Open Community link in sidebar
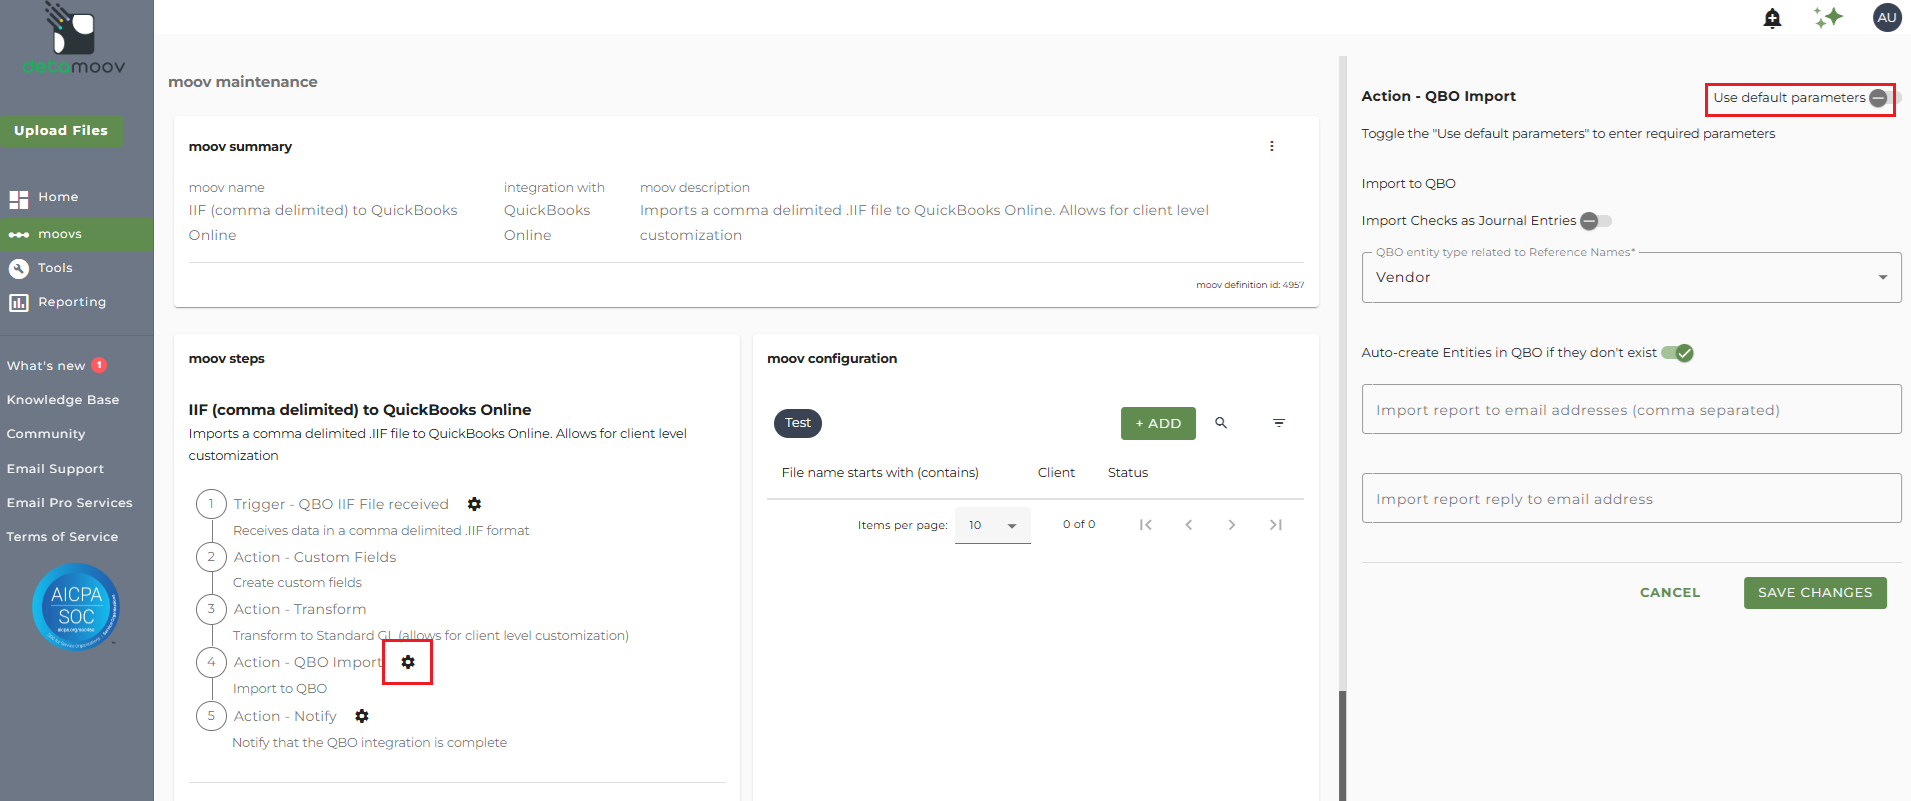The height and width of the screenshot is (801, 1911). tap(46, 434)
